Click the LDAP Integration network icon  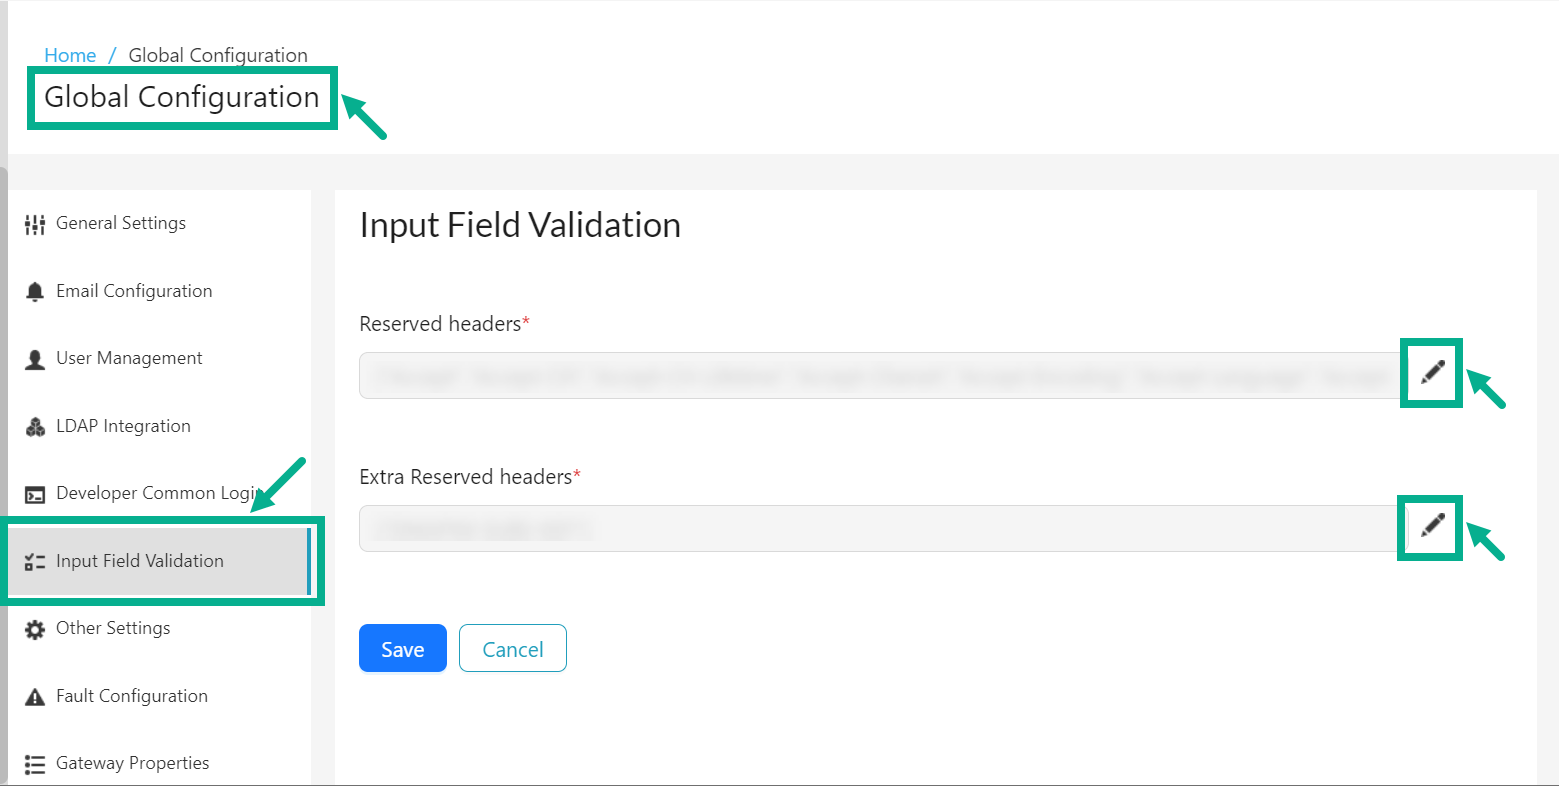[34, 425]
